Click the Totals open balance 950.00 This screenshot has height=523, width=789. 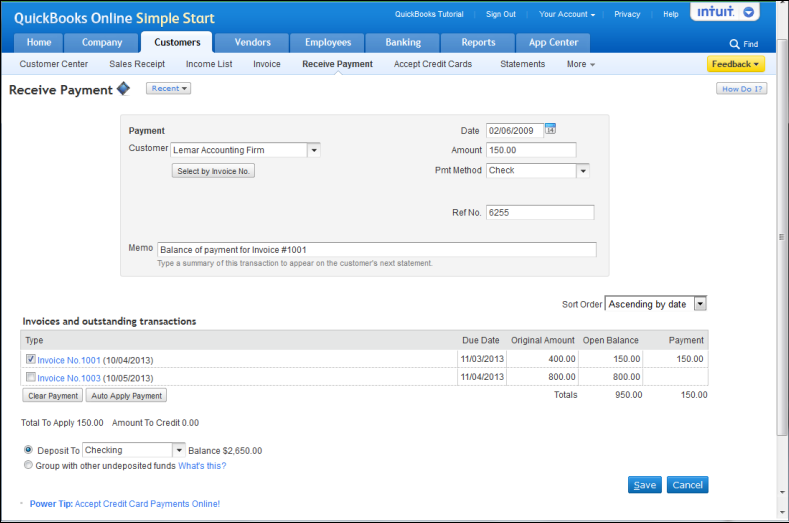coord(628,395)
